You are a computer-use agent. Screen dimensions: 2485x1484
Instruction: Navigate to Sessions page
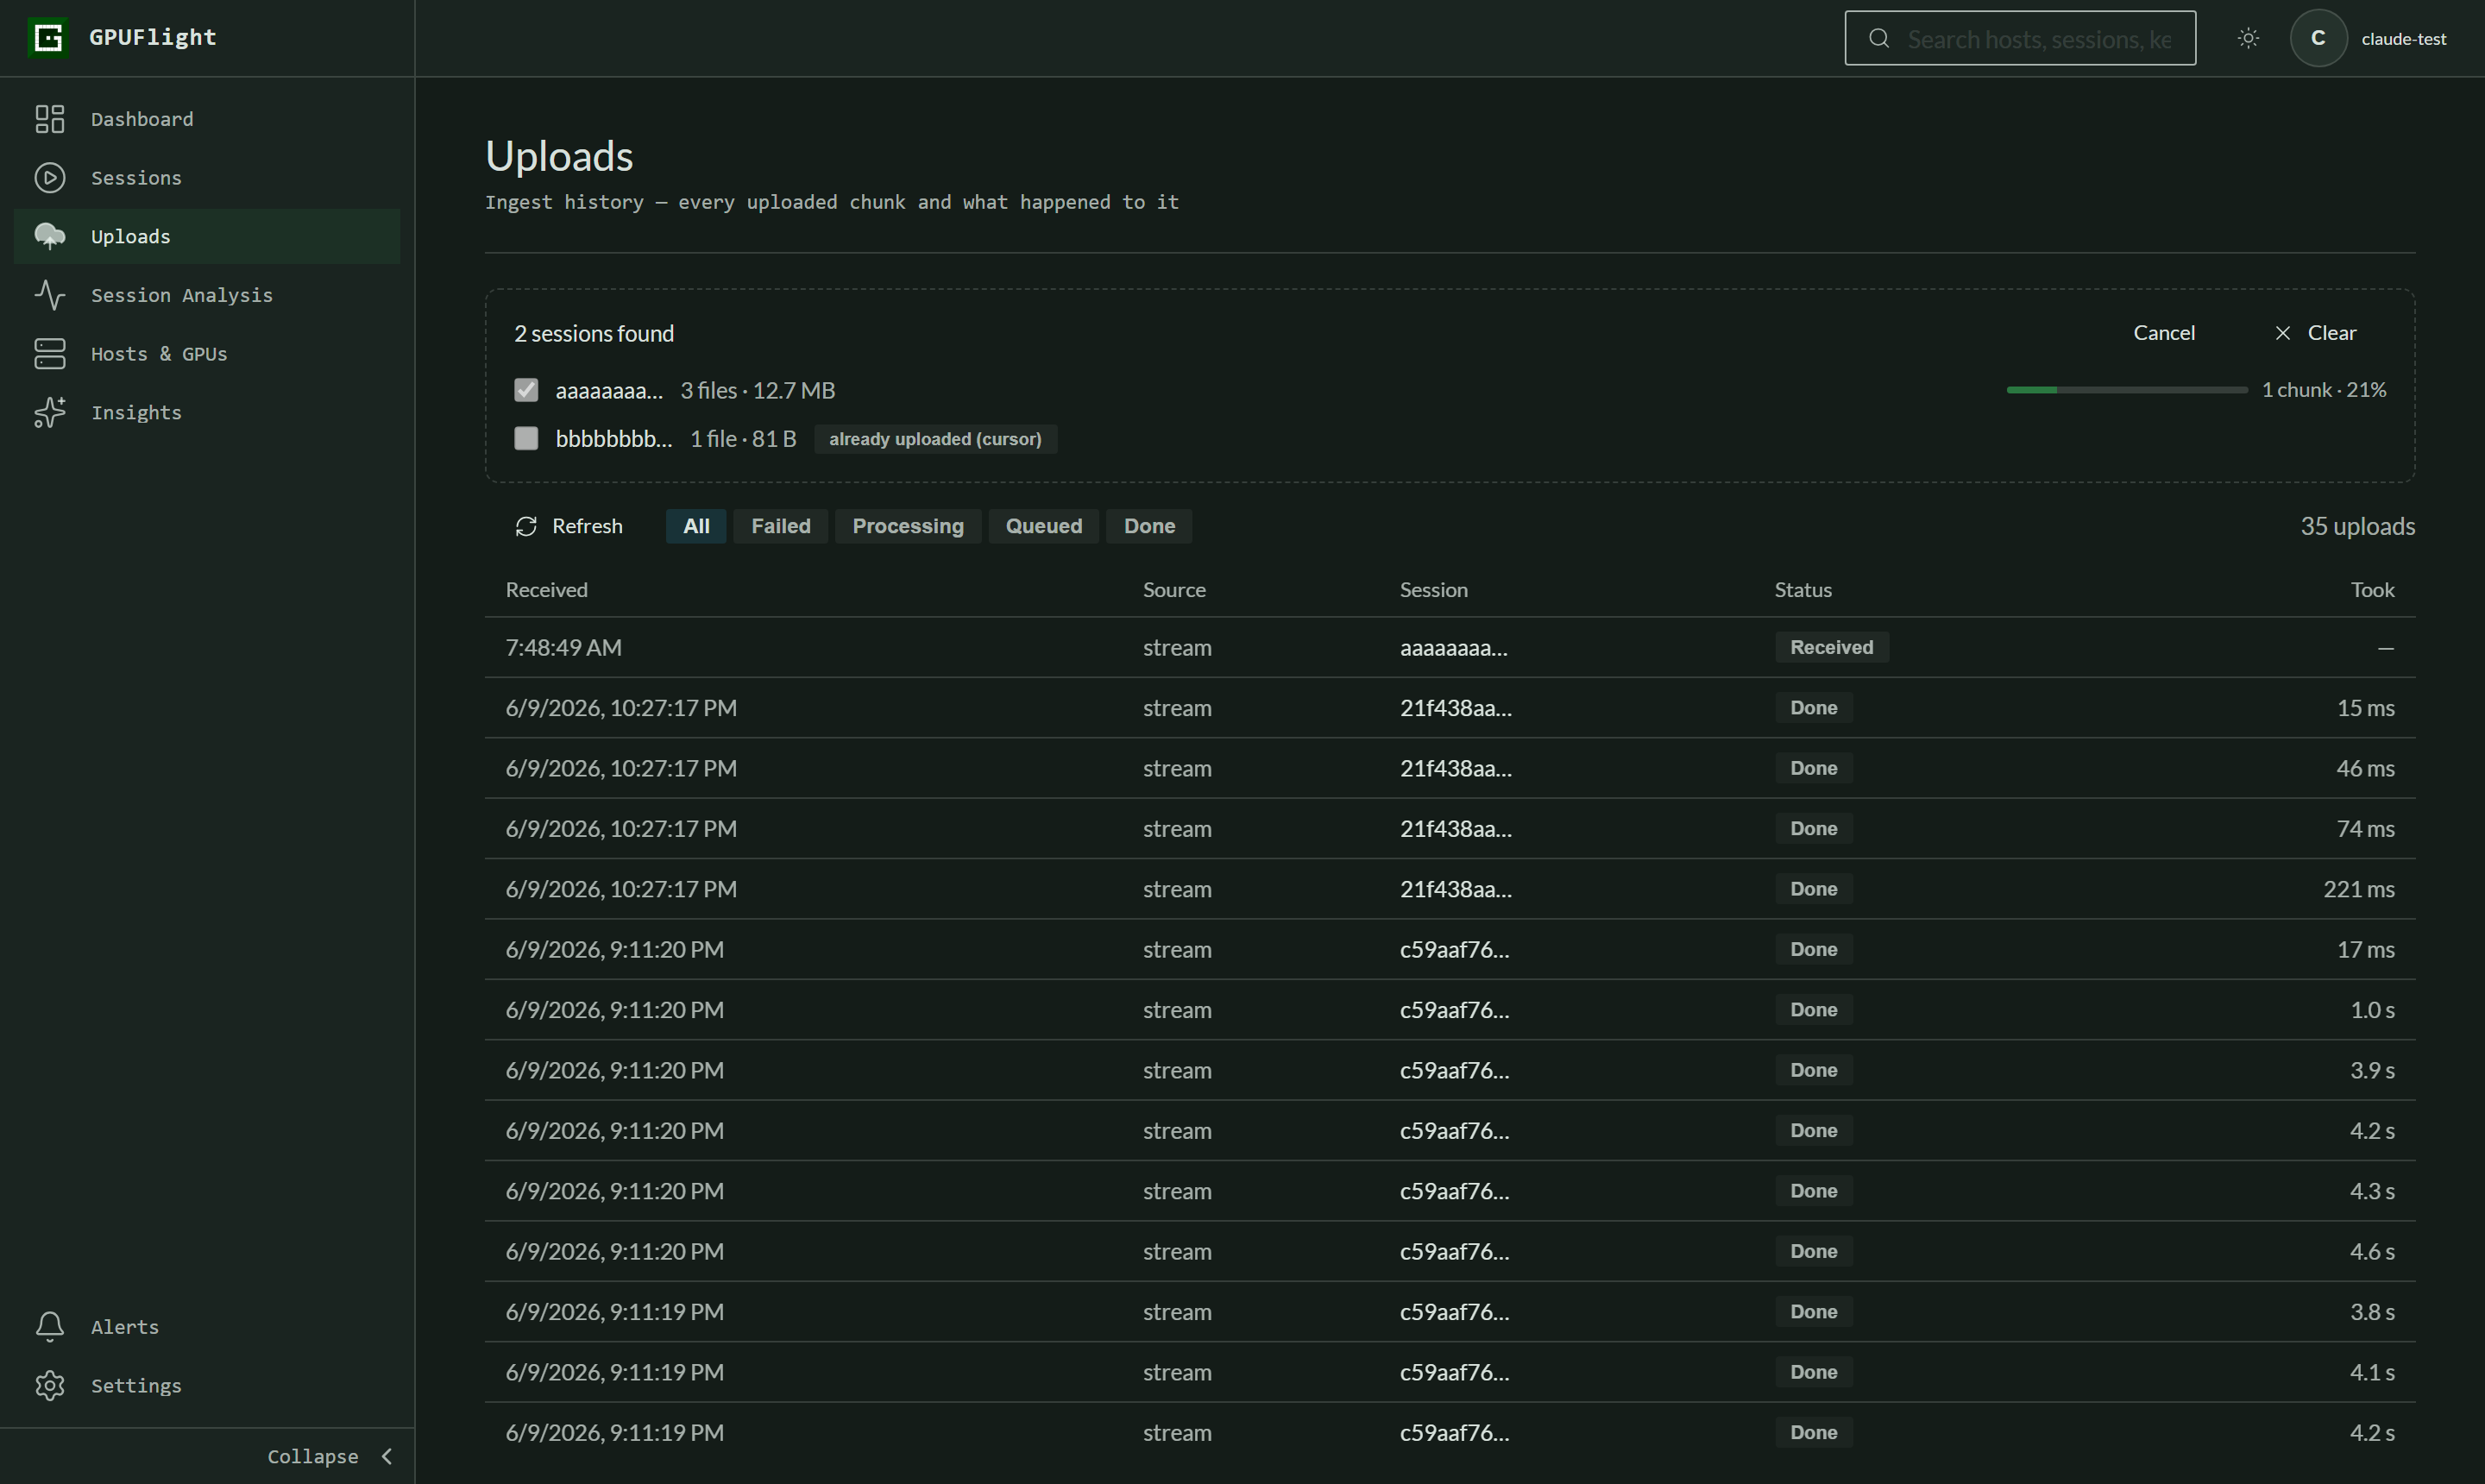click(207, 178)
